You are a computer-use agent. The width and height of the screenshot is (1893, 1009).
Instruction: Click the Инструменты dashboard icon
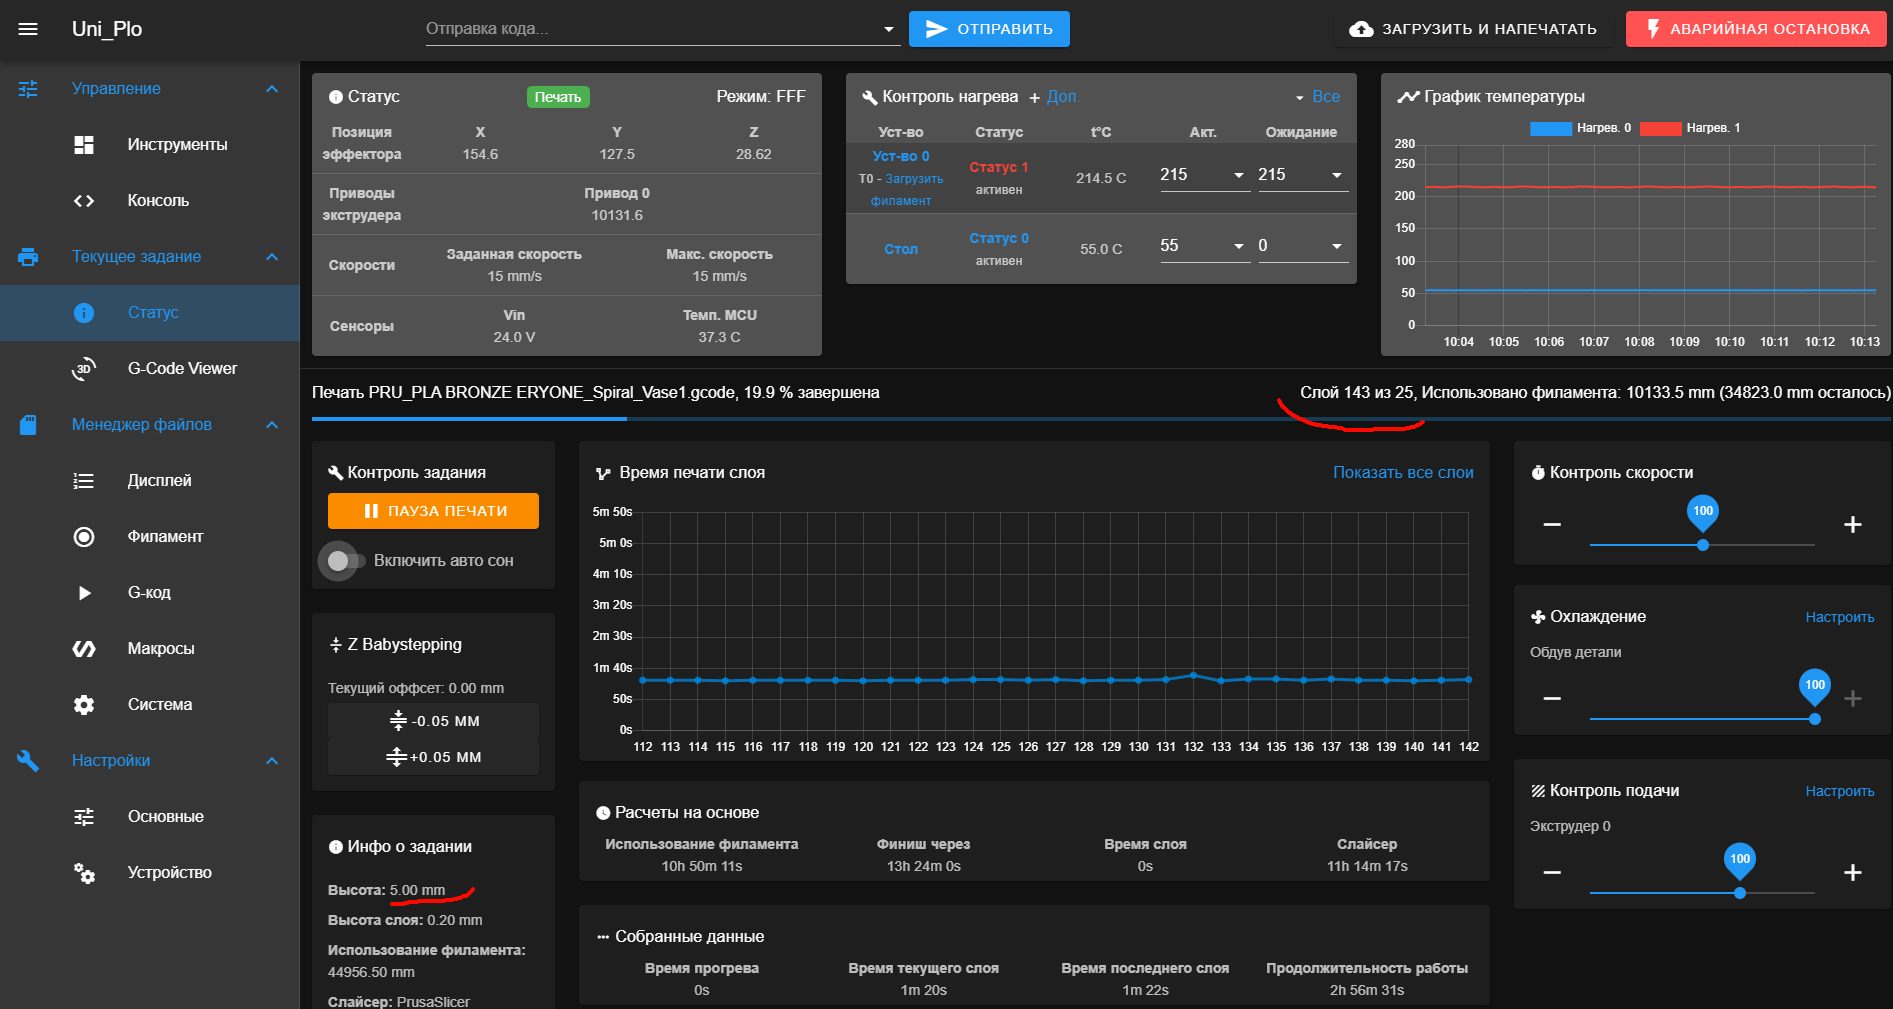(x=84, y=145)
